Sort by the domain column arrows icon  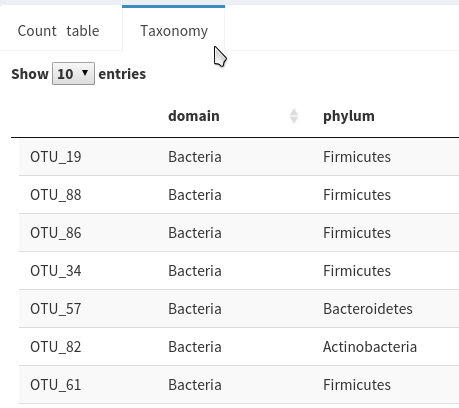(x=294, y=116)
